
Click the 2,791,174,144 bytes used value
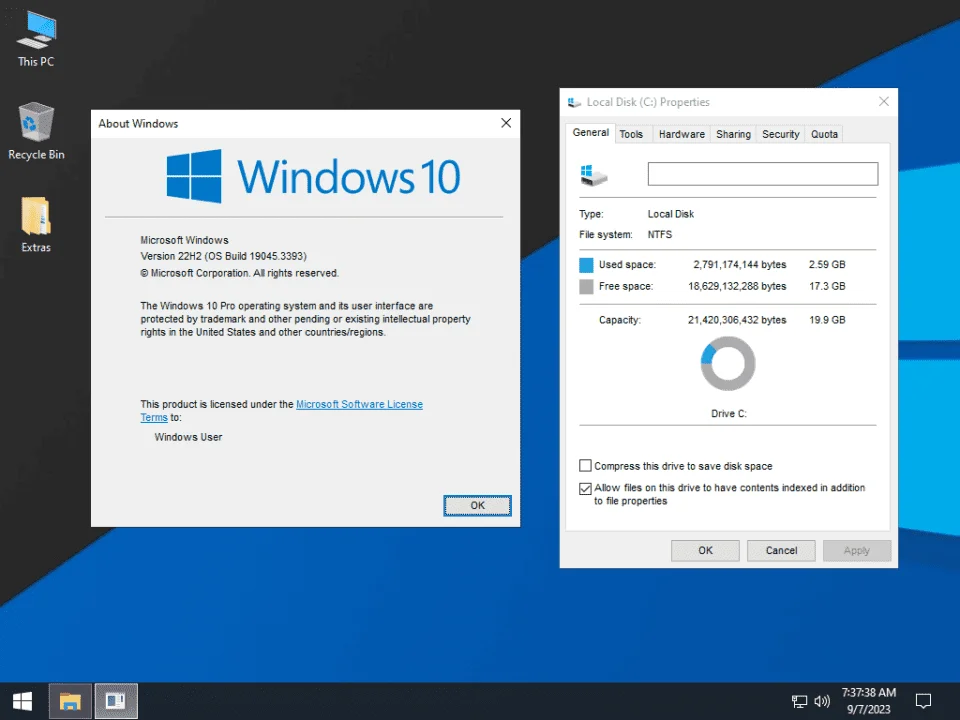pyautogui.click(x=740, y=264)
